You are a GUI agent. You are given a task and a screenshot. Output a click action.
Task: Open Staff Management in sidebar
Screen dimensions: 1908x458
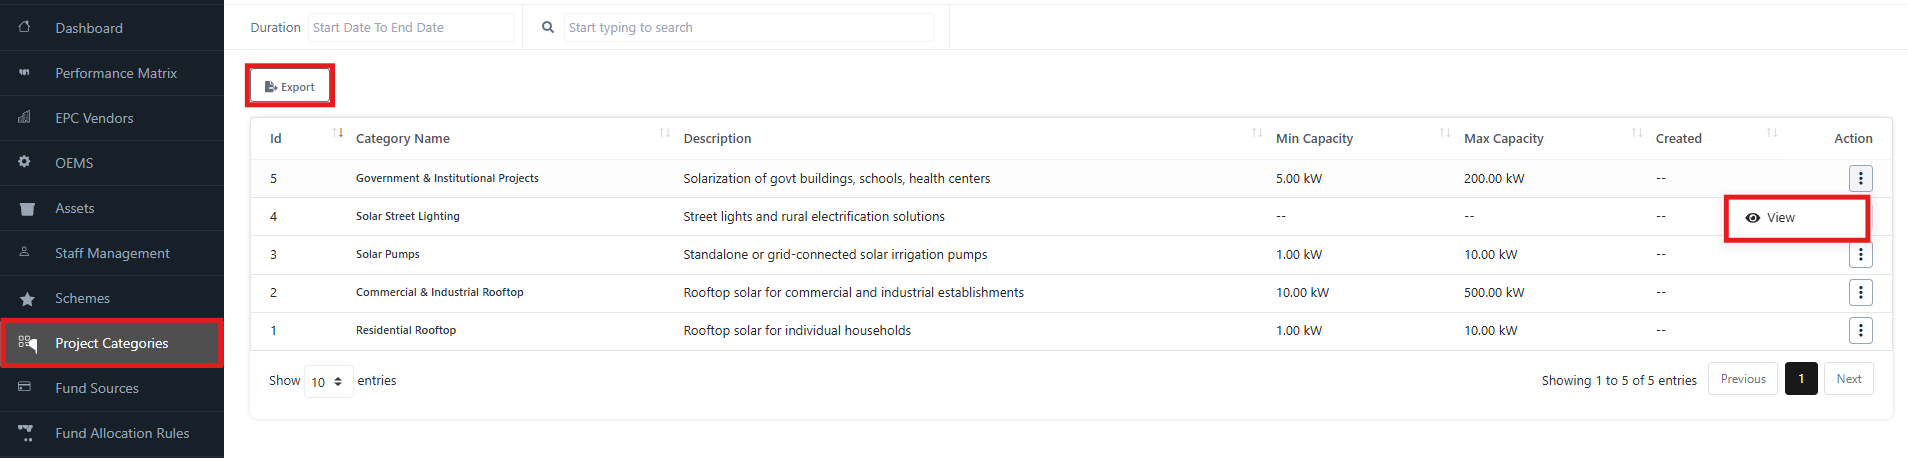click(112, 253)
